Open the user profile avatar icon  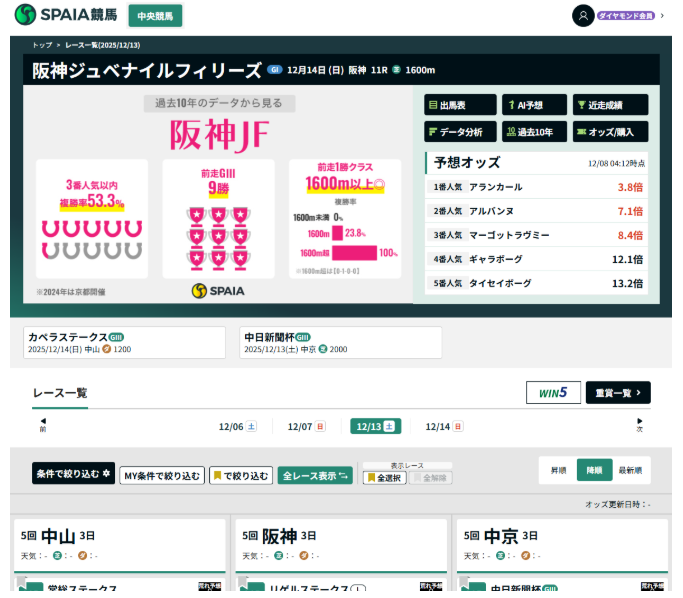point(583,16)
